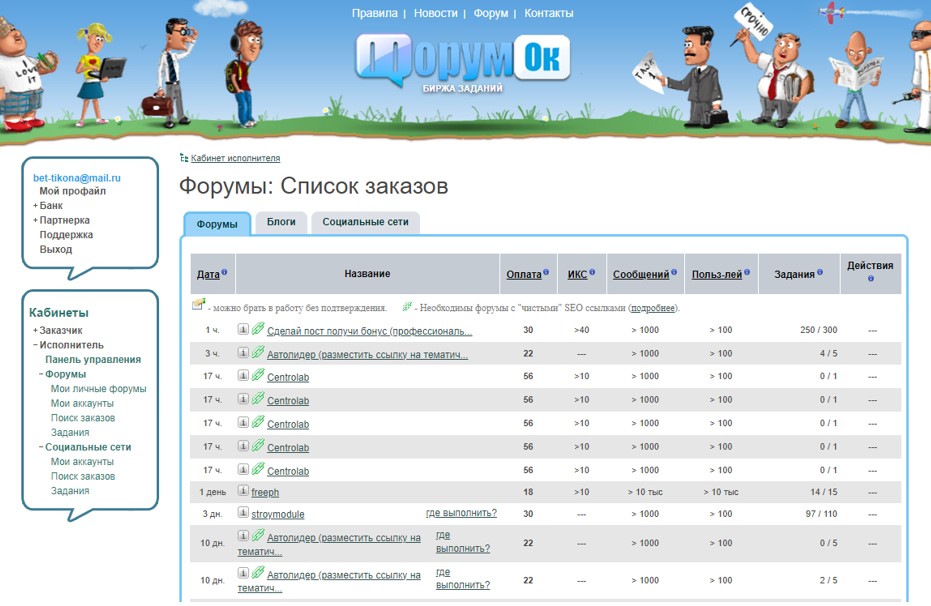The width and height of the screenshot is (931, 606).
Task: Click the ФорумОк logo
Action: tap(463, 64)
